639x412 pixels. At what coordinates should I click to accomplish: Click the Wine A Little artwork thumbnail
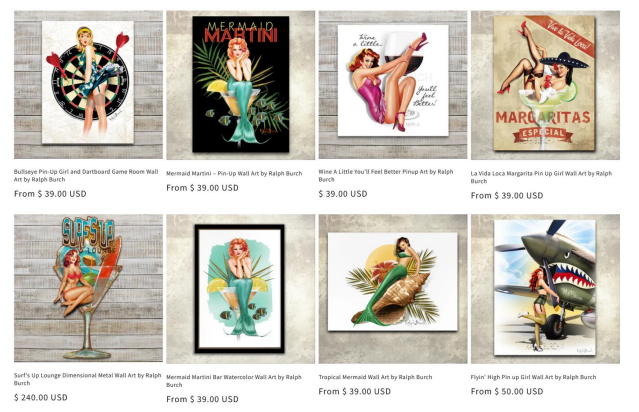393,85
